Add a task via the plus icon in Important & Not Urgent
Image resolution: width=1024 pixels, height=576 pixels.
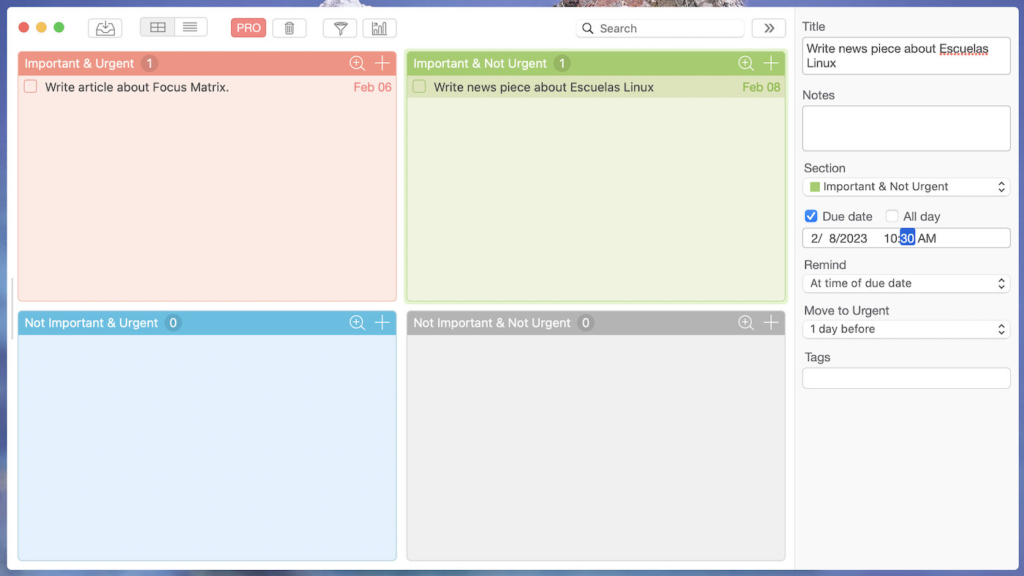tap(771, 63)
